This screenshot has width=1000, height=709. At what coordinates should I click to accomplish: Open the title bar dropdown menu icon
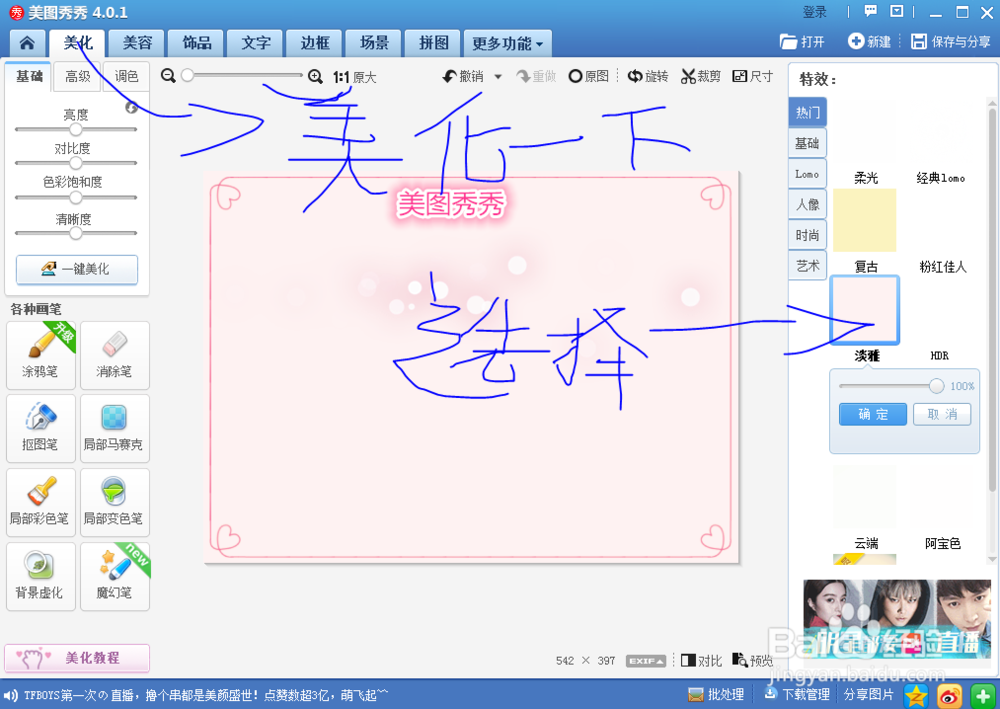click(x=897, y=11)
